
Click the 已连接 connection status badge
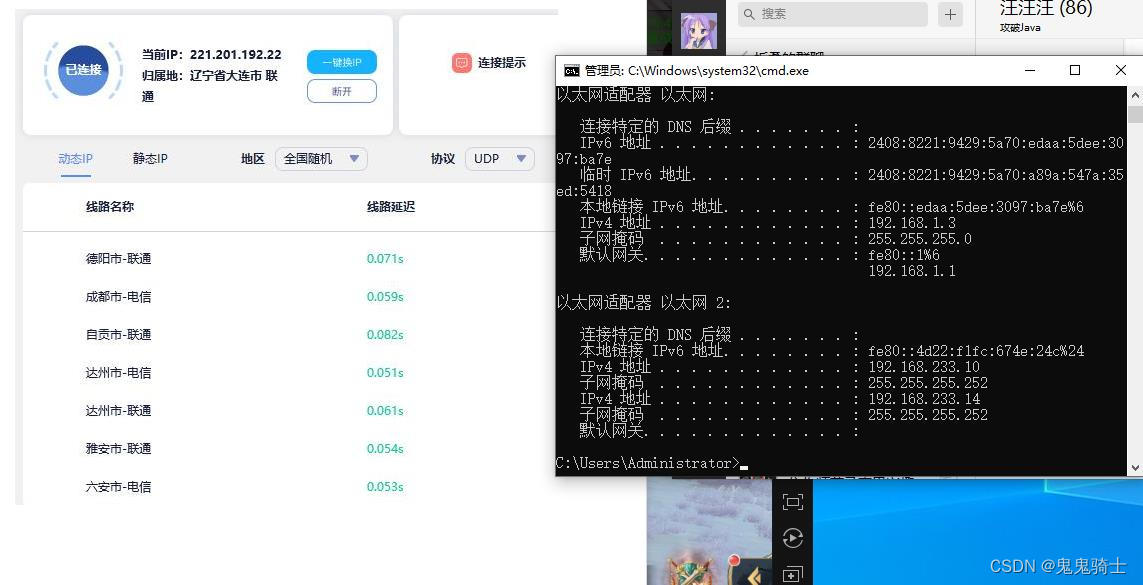[82, 71]
